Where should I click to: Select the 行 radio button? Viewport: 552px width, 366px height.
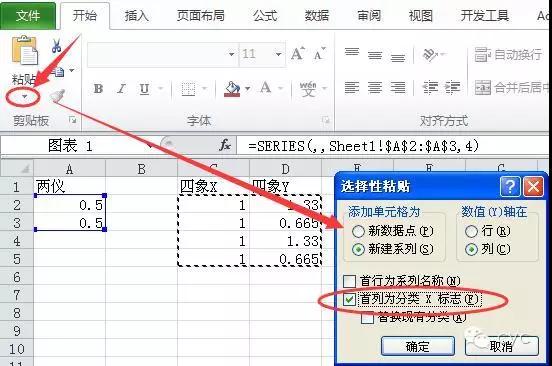click(471, 231)
